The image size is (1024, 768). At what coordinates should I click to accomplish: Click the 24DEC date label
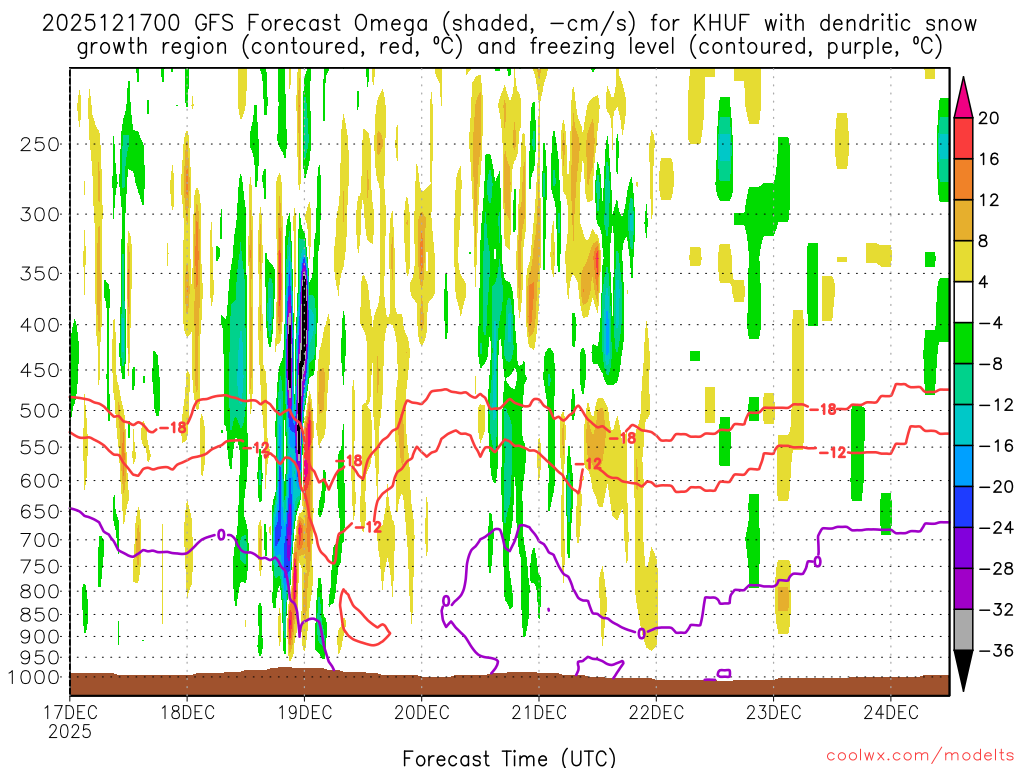[x=891, y=712]
